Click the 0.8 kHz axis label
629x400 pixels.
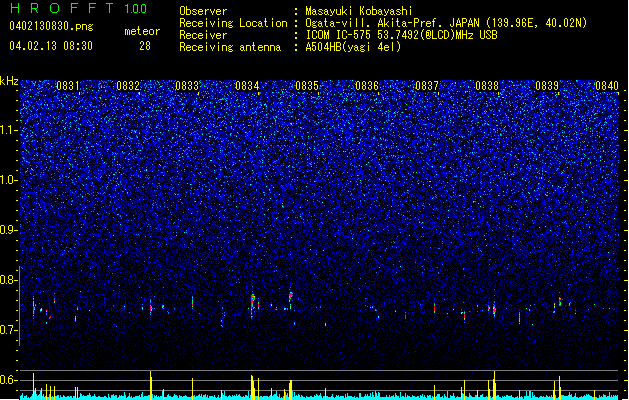tap(9, 280)
